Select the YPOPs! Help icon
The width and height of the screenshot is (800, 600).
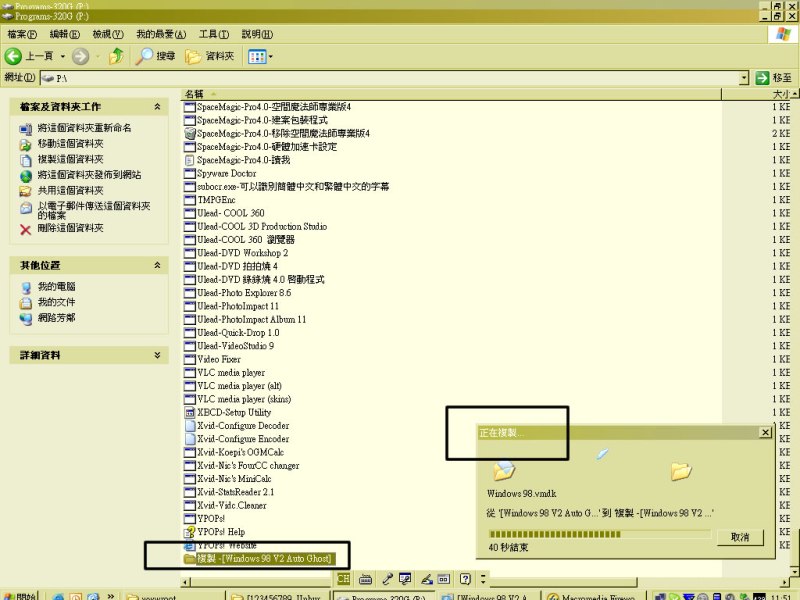tap(190, 532)
